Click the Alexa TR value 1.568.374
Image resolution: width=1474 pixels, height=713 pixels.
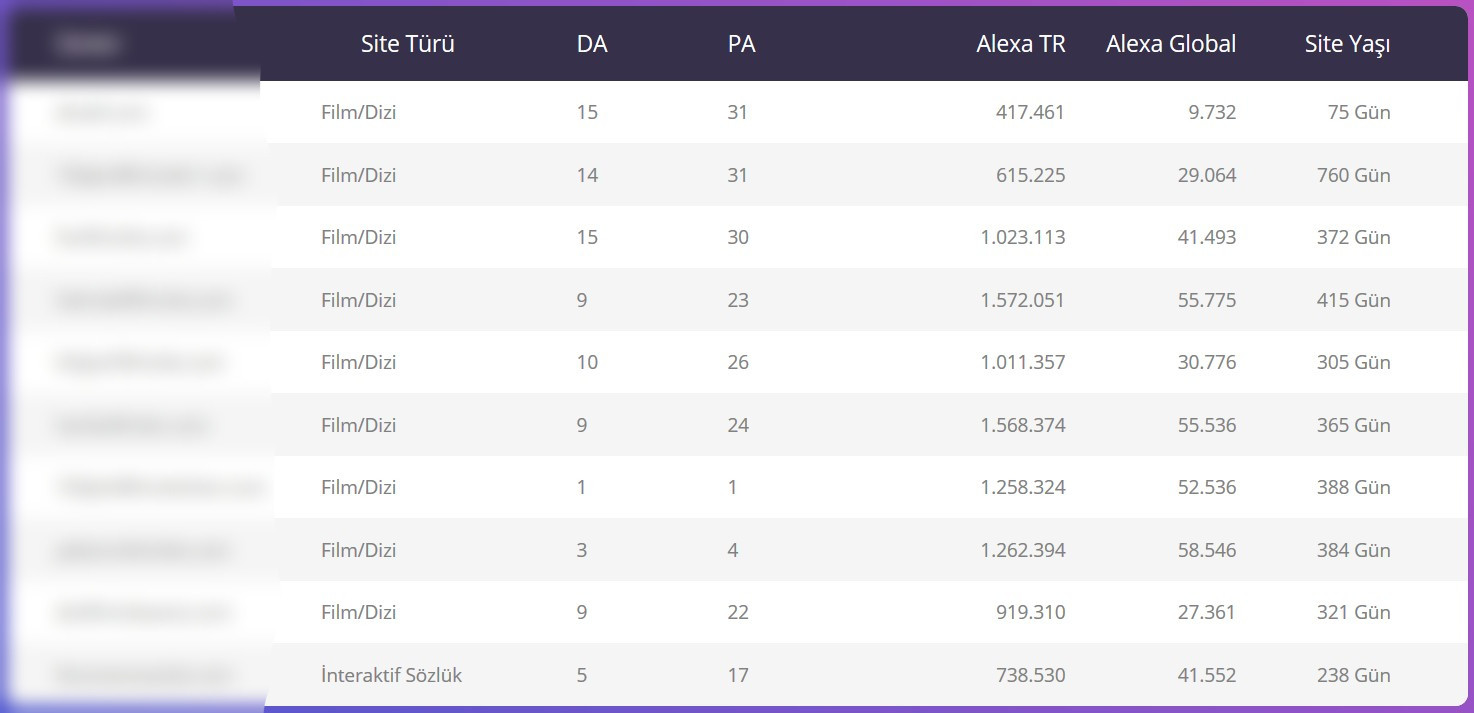[1023, 425]
